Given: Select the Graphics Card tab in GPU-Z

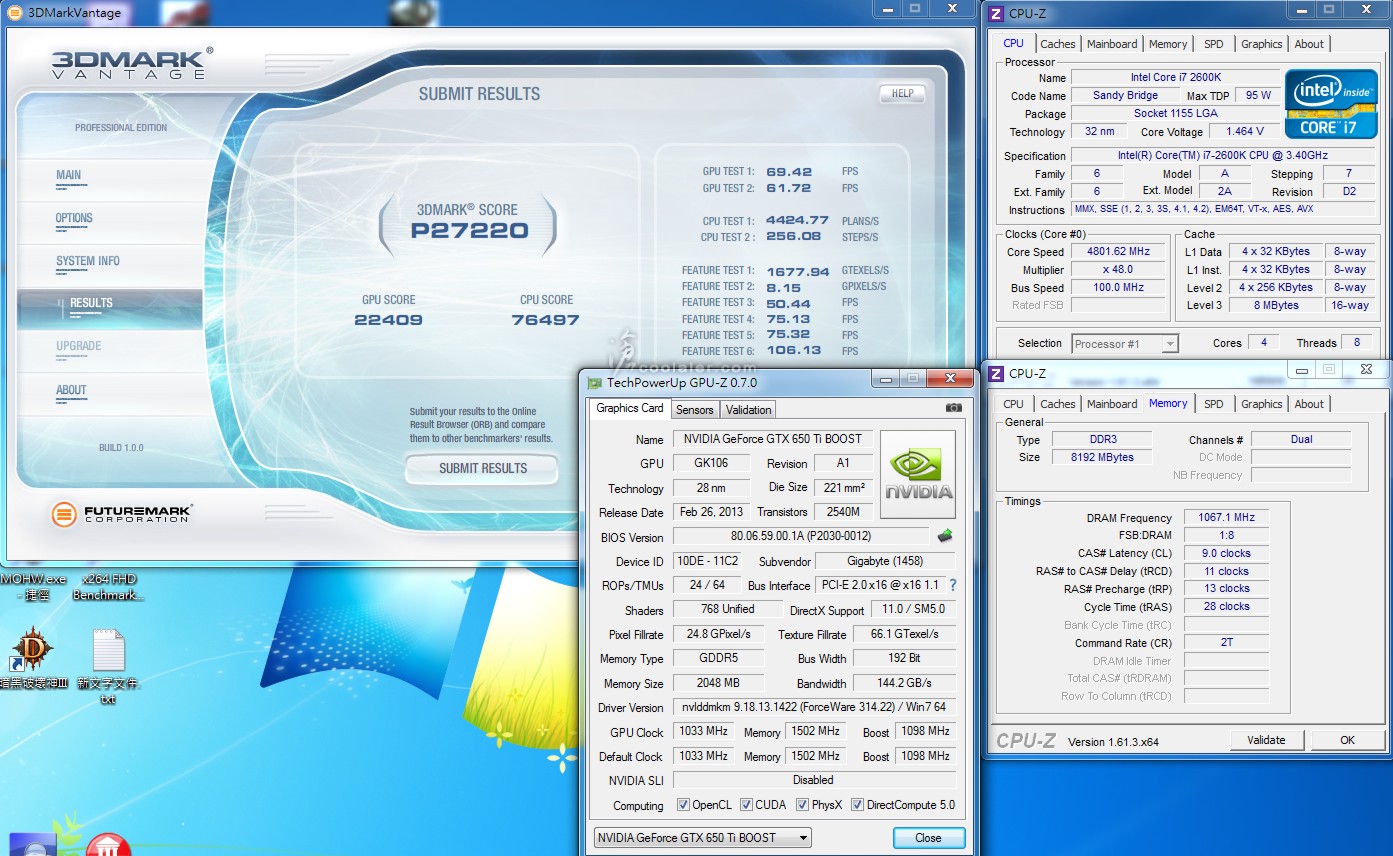Looking at the screenshot, I should (x=630, y=408).
